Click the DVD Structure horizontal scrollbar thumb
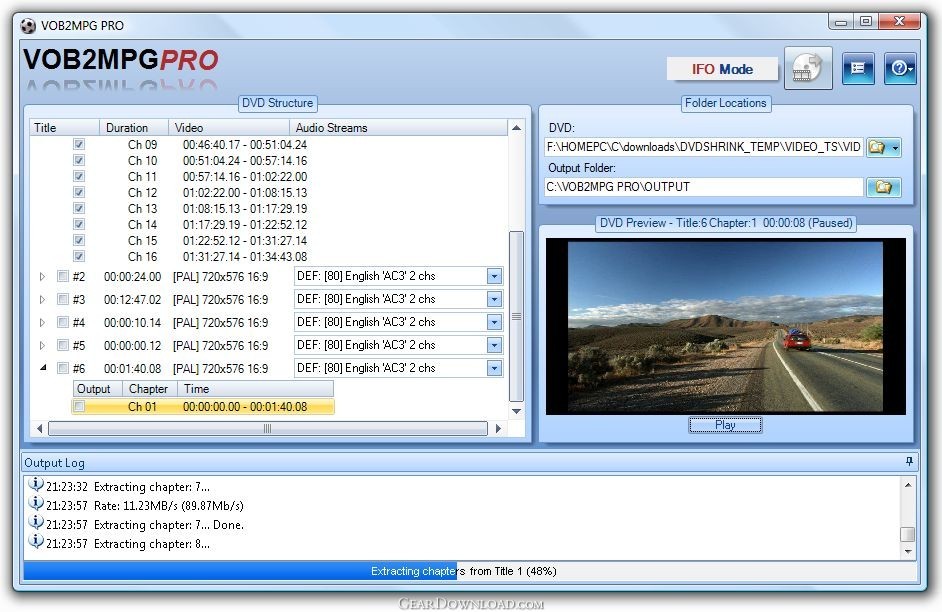 click(x=267, y=428)
